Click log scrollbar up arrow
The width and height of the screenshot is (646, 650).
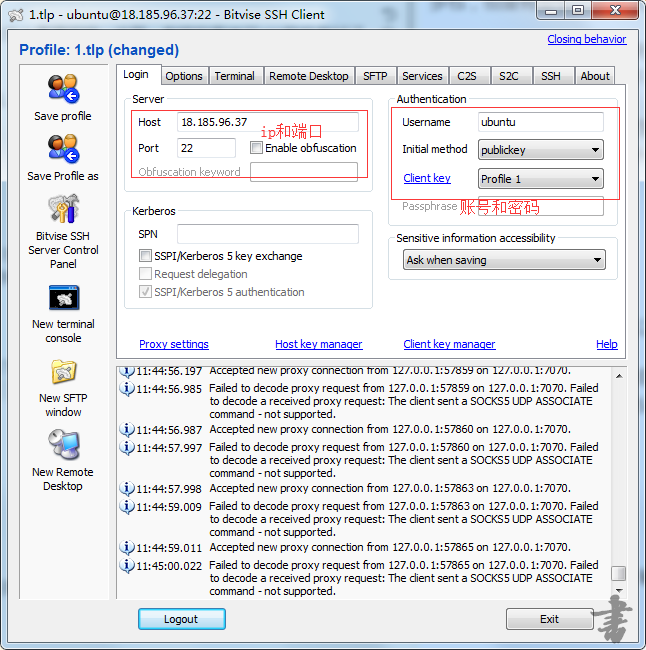619,376
